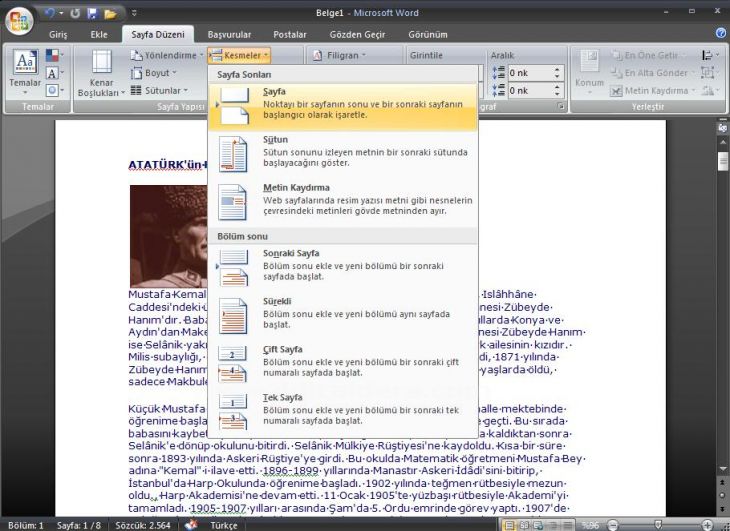The height and width of the screenshot is (531, 730).
Task: Click the proofing errors icon in status bar
Action: [x=191, y=525]
